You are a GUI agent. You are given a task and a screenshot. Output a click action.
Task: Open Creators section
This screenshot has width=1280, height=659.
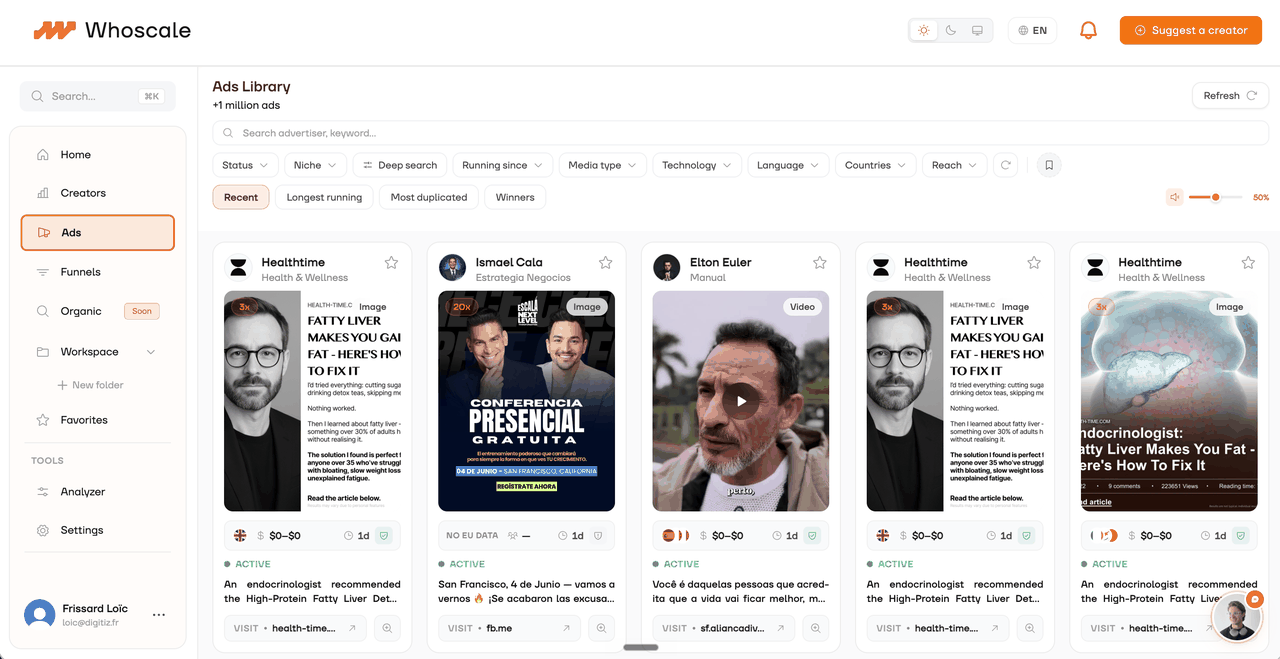click(98, 193)
